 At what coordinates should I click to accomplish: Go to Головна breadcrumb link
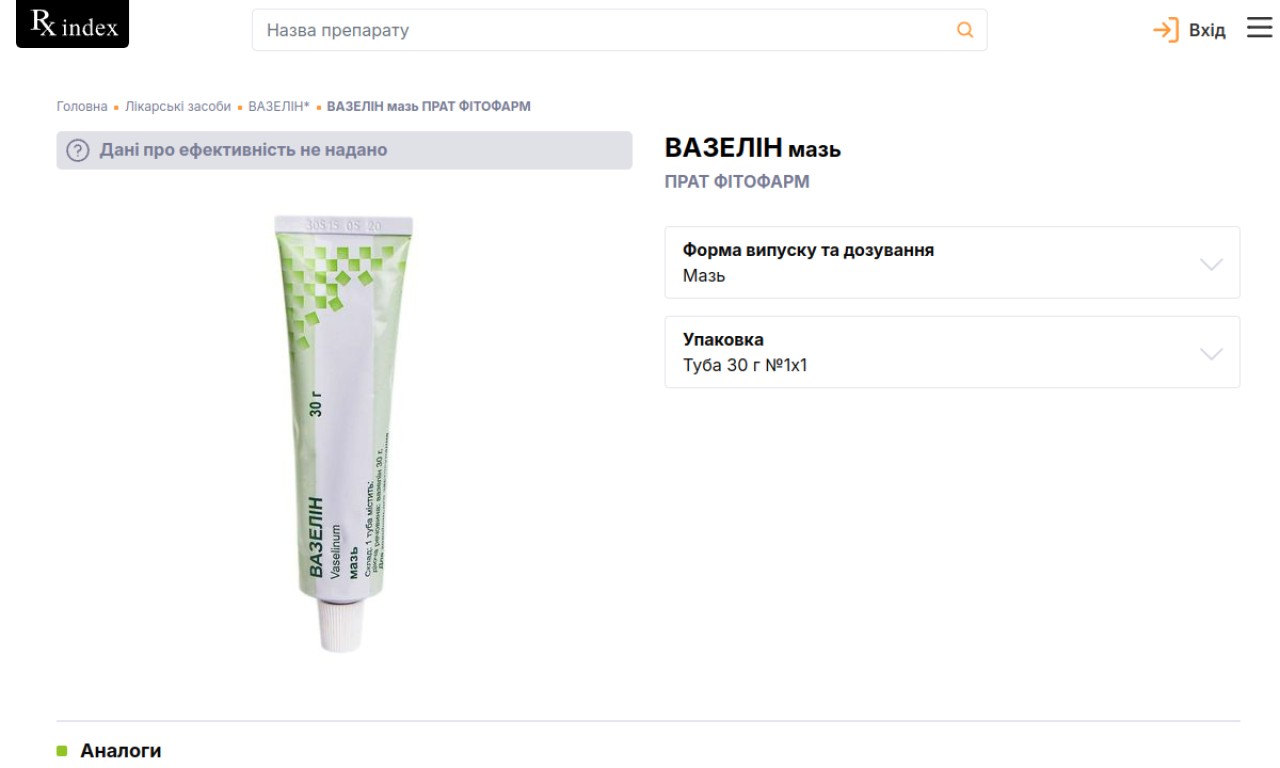(82, 106)
